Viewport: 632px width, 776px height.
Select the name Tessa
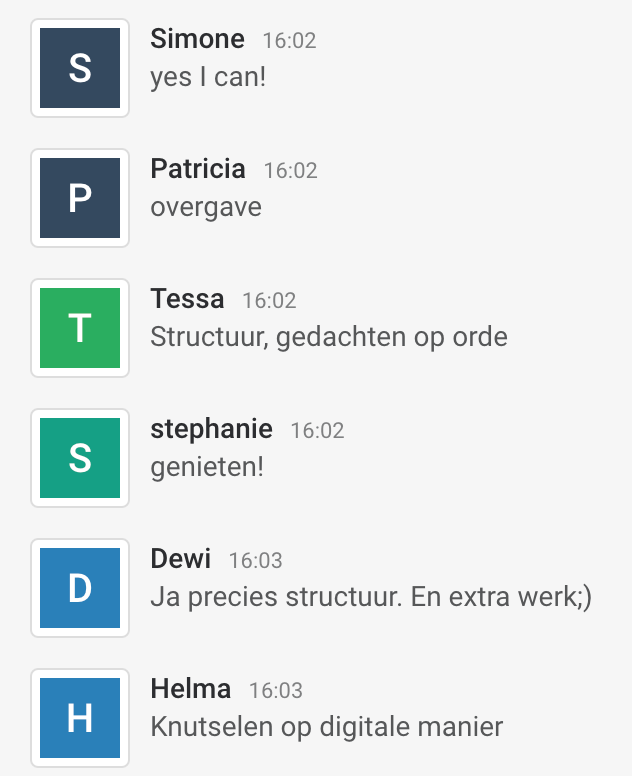(187, 299)
